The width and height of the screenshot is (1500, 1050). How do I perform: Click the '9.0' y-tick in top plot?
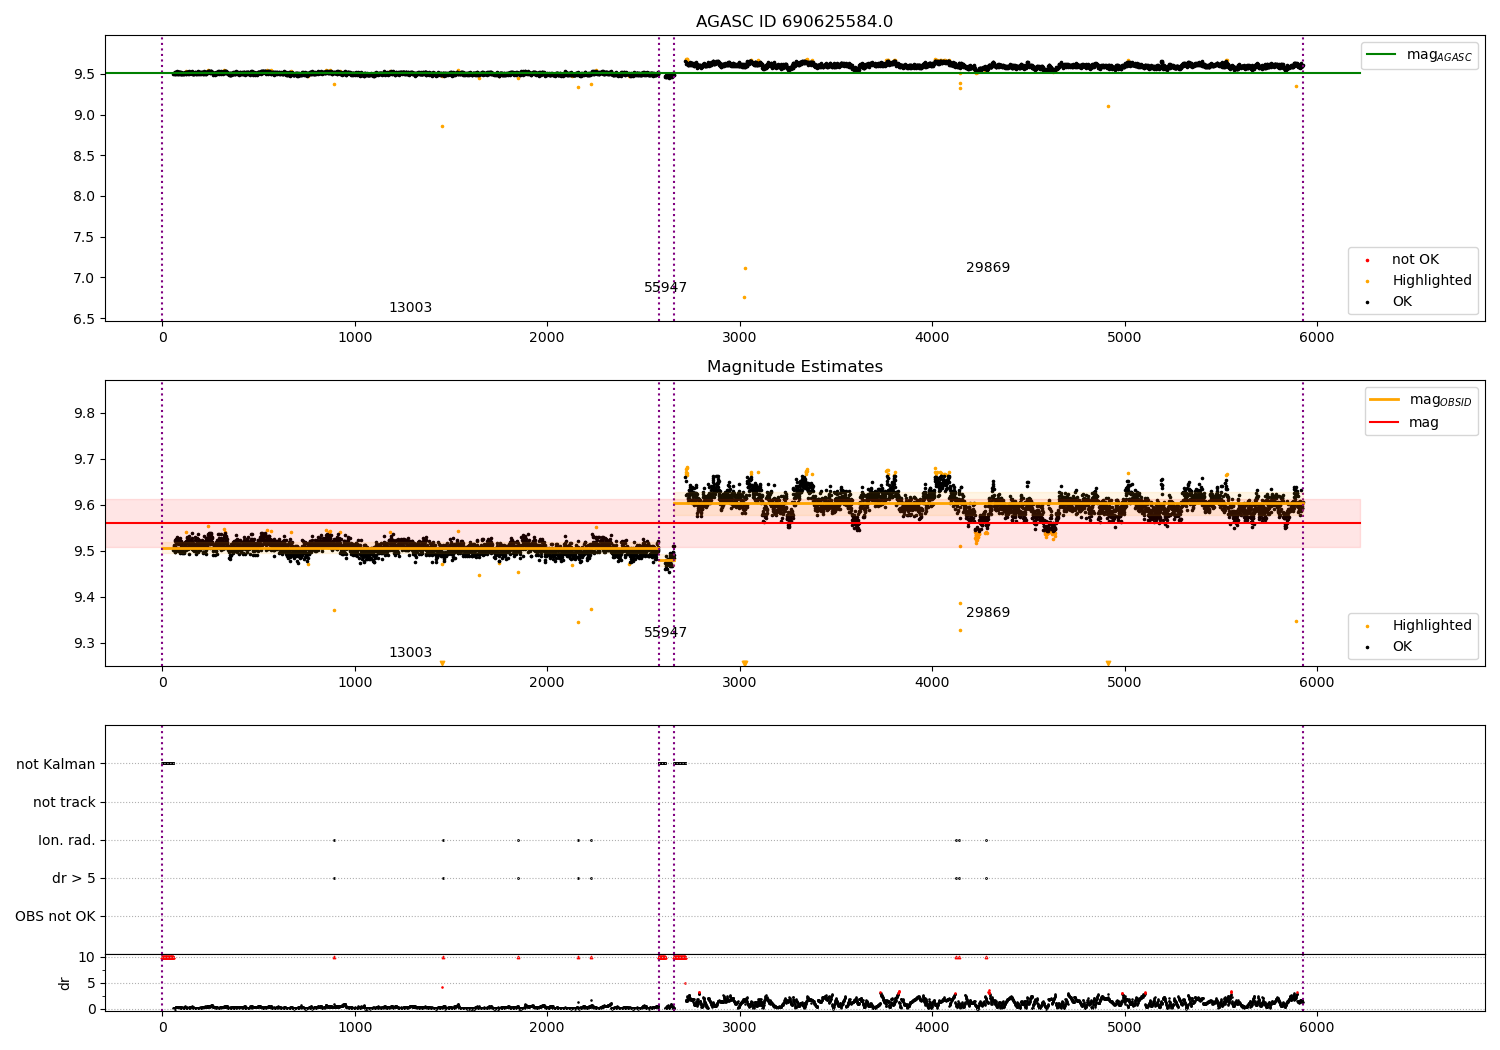(85, 115)
